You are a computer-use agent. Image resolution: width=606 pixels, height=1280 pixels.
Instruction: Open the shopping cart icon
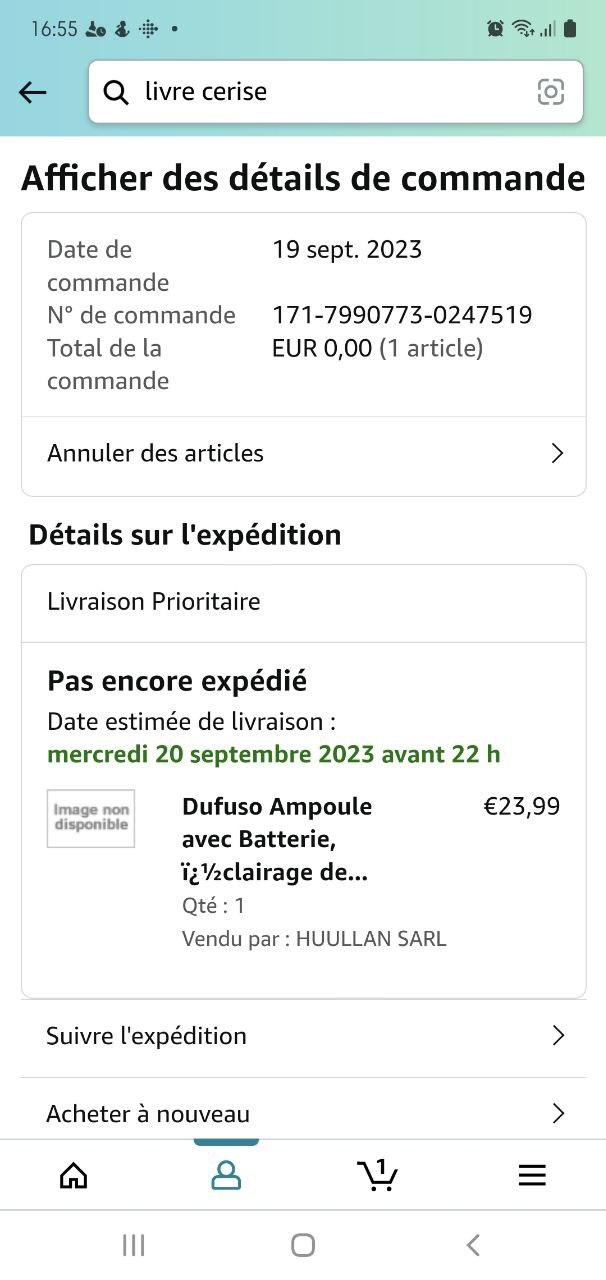[378, 1175]
